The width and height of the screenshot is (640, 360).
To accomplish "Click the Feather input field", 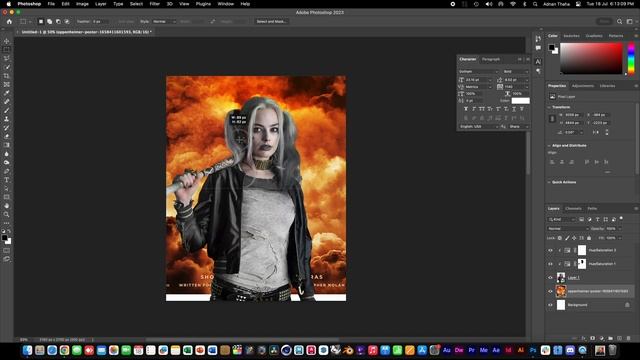I will (x=100, y=21).
